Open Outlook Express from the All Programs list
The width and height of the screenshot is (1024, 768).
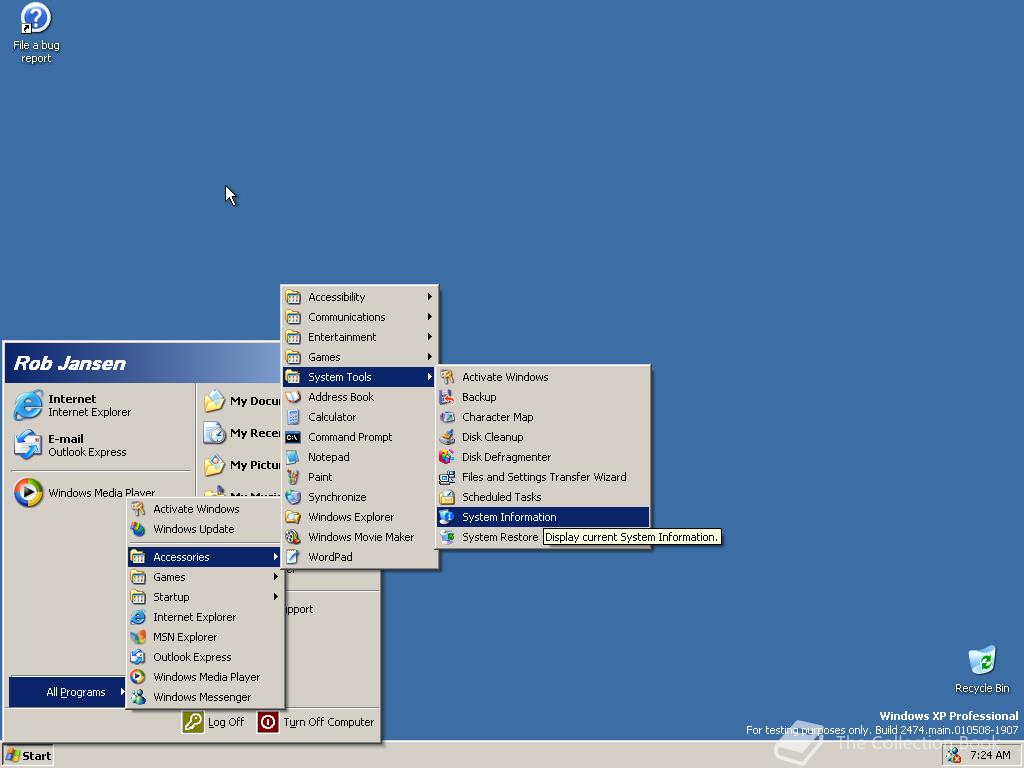[205, 657]
